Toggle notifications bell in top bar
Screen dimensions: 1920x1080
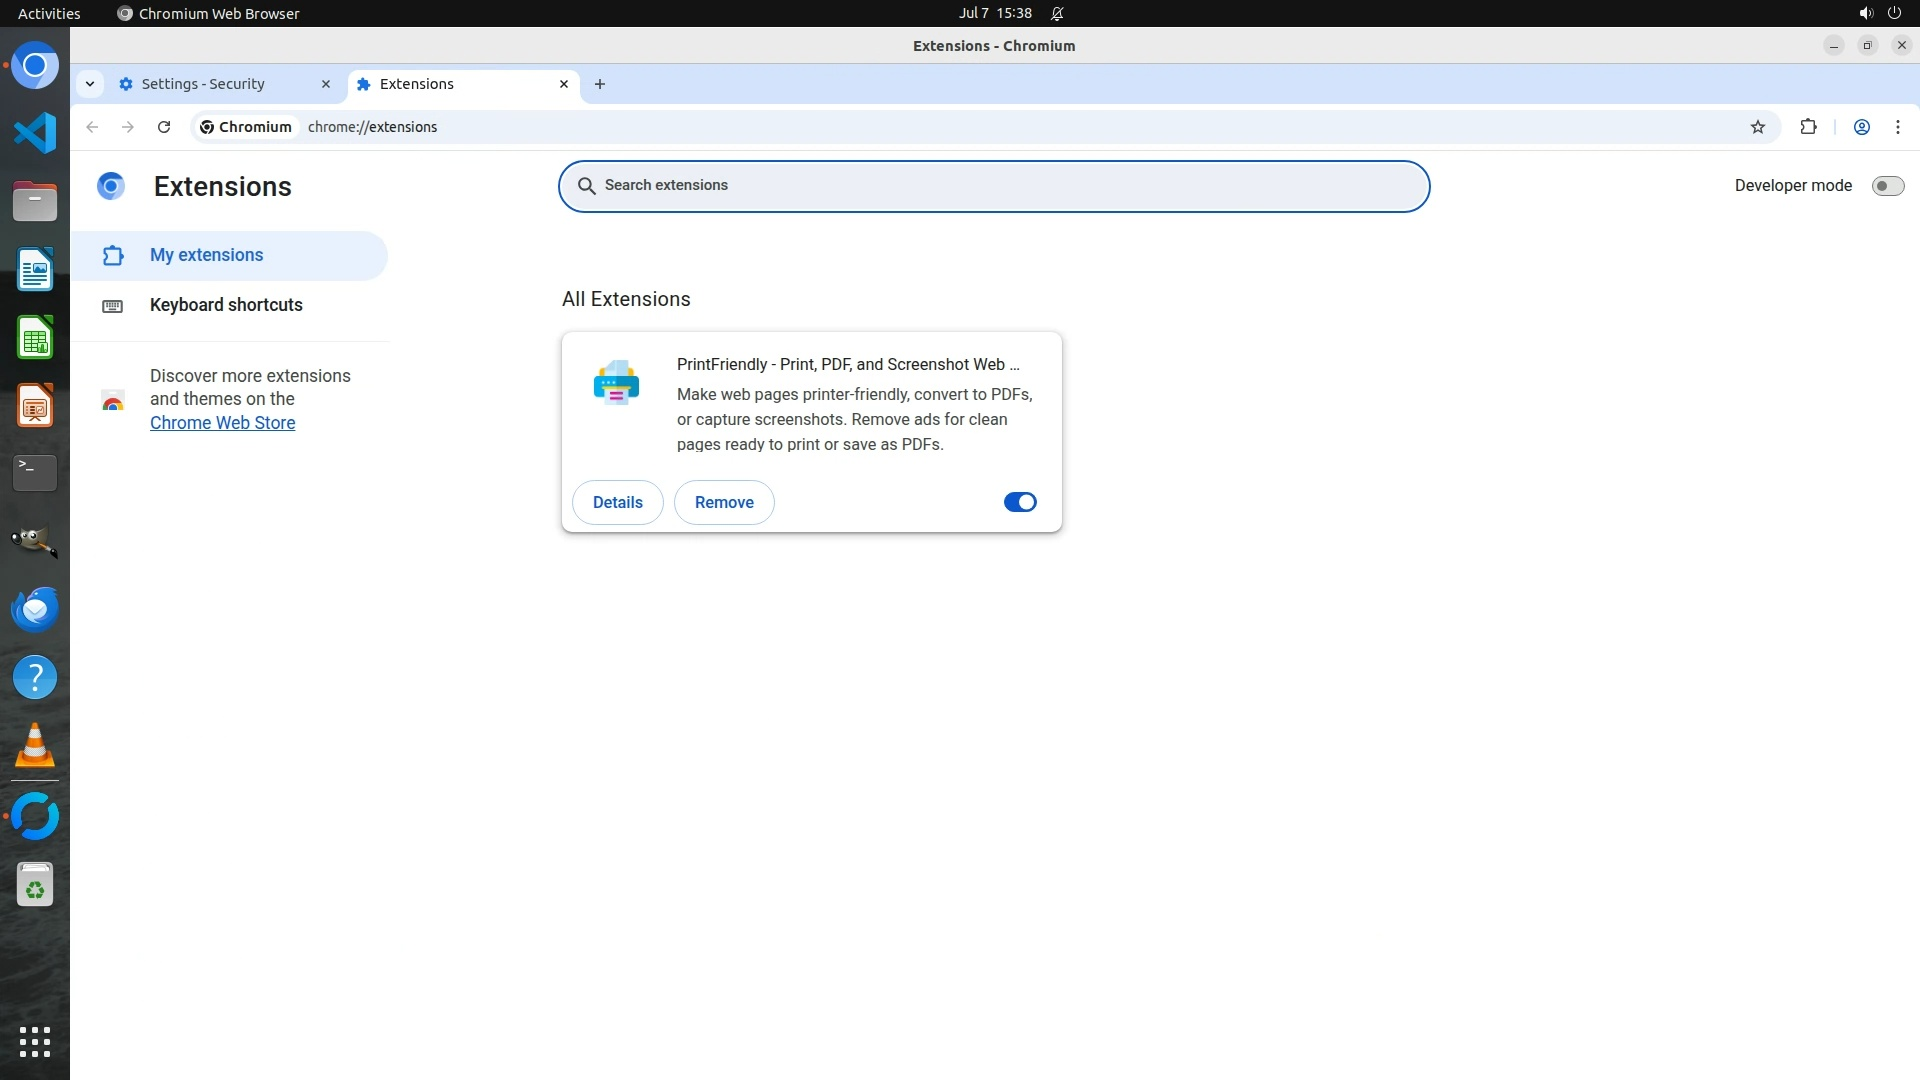1057,13
